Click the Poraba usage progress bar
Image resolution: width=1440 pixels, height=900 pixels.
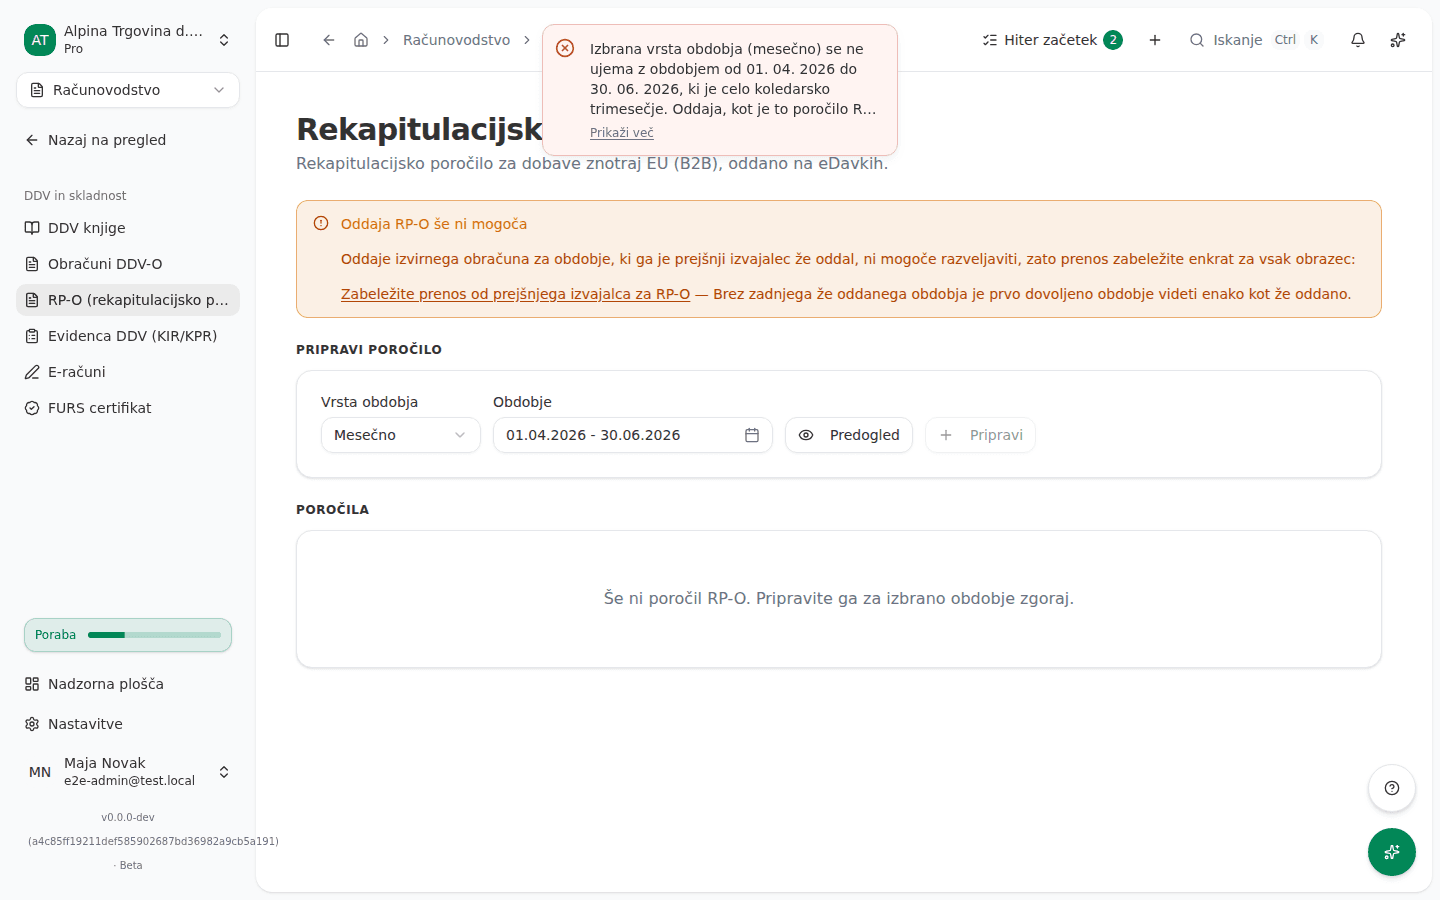click(x=128, y=635)
